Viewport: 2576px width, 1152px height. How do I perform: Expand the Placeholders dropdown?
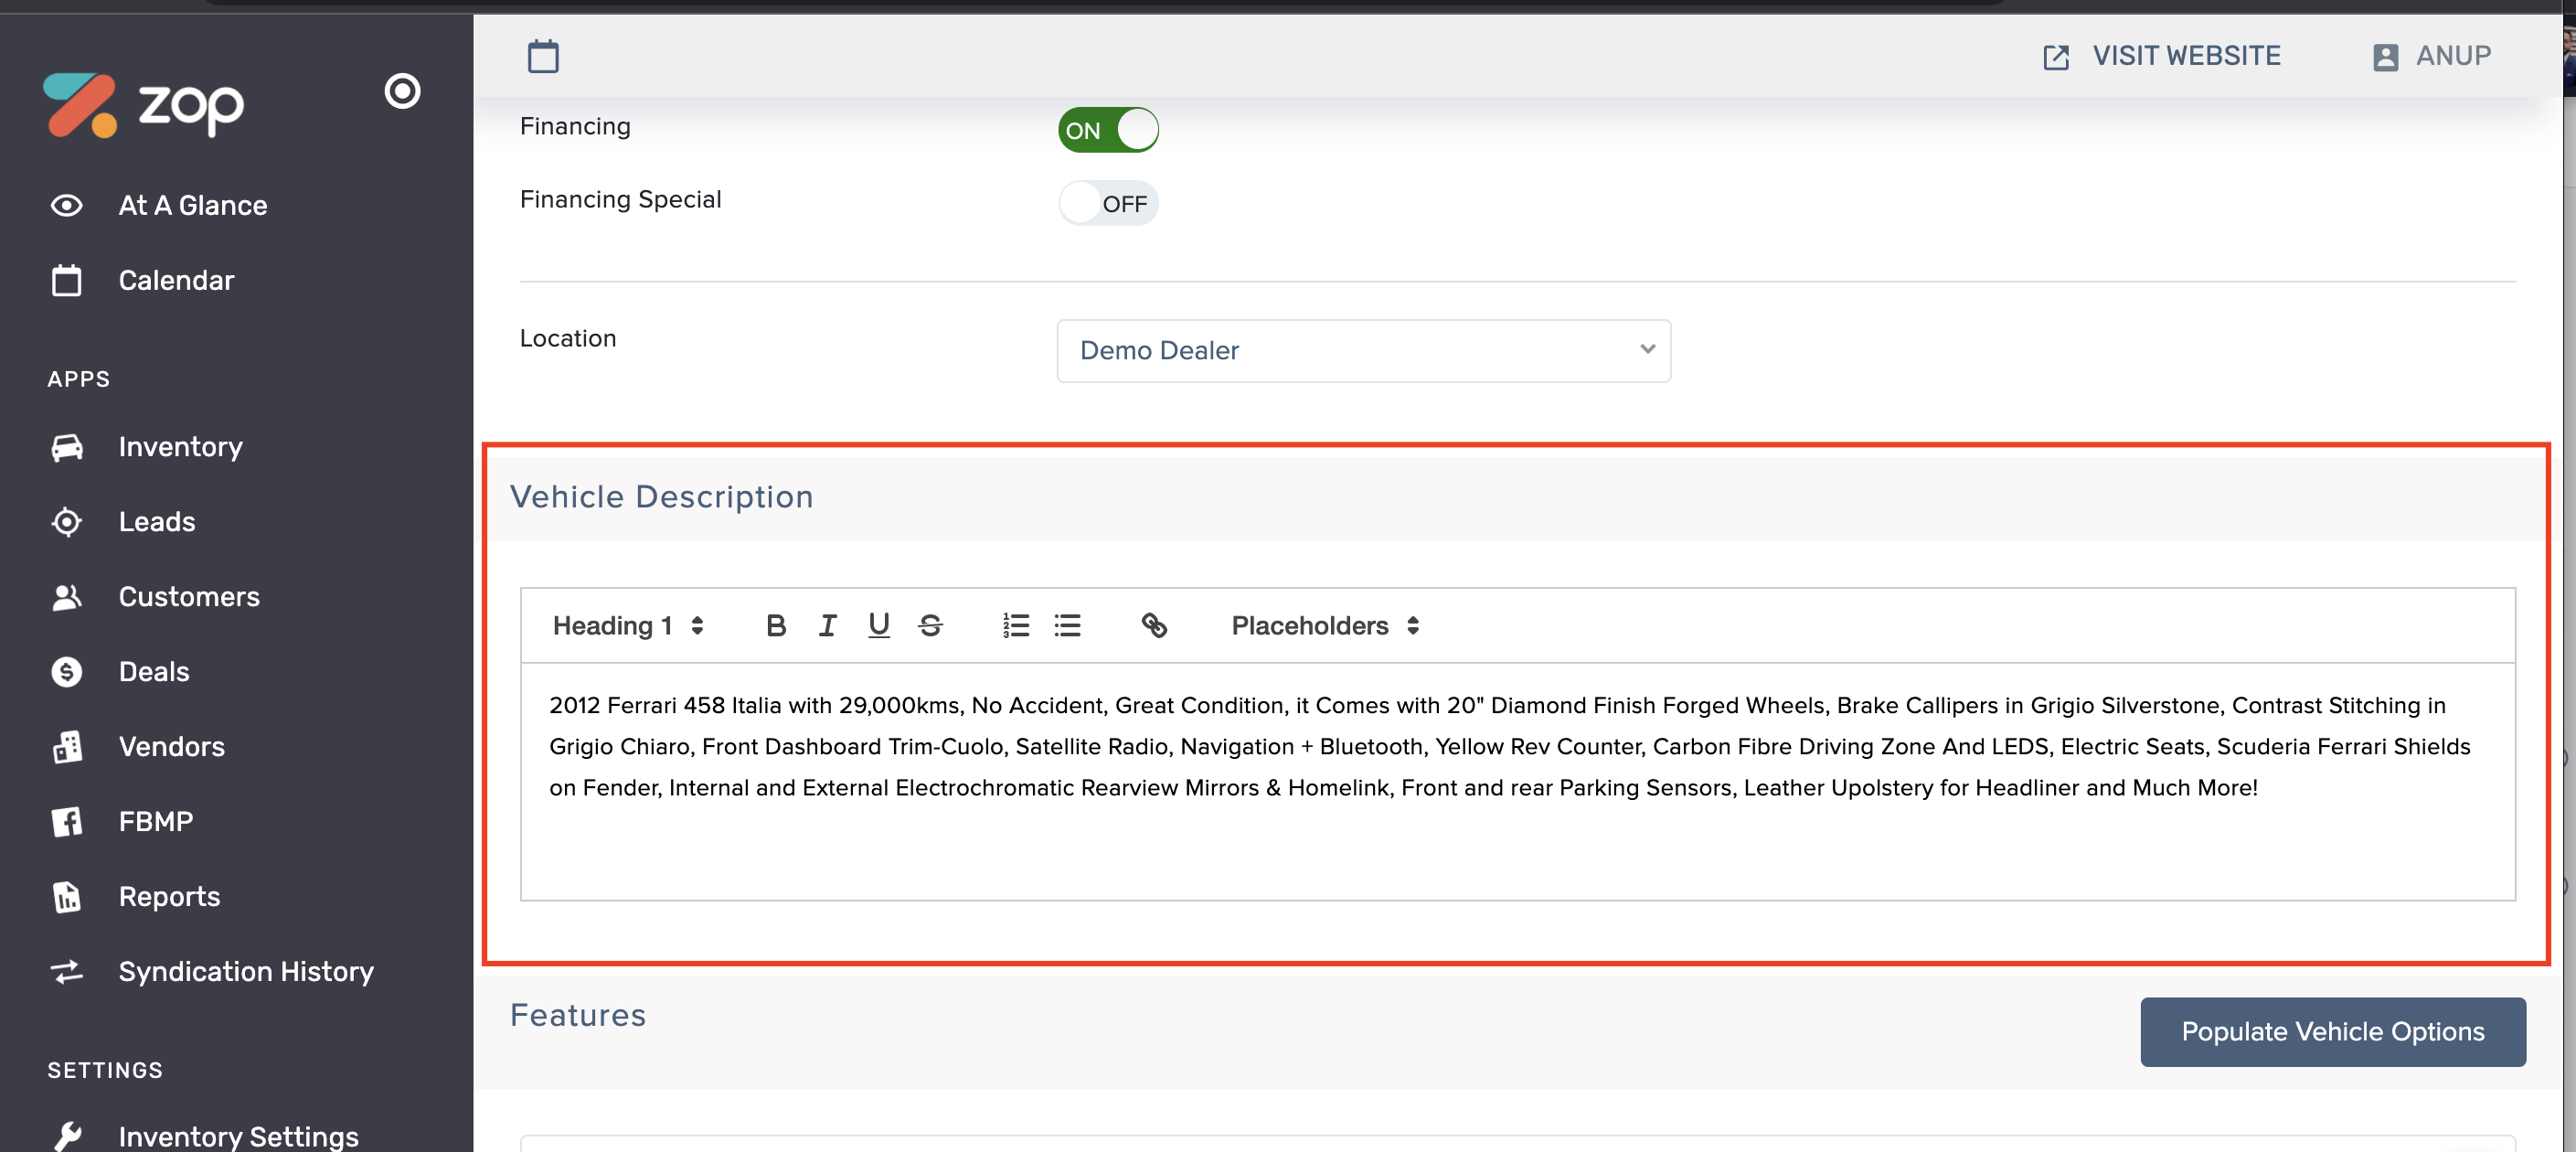point(1324,626)
